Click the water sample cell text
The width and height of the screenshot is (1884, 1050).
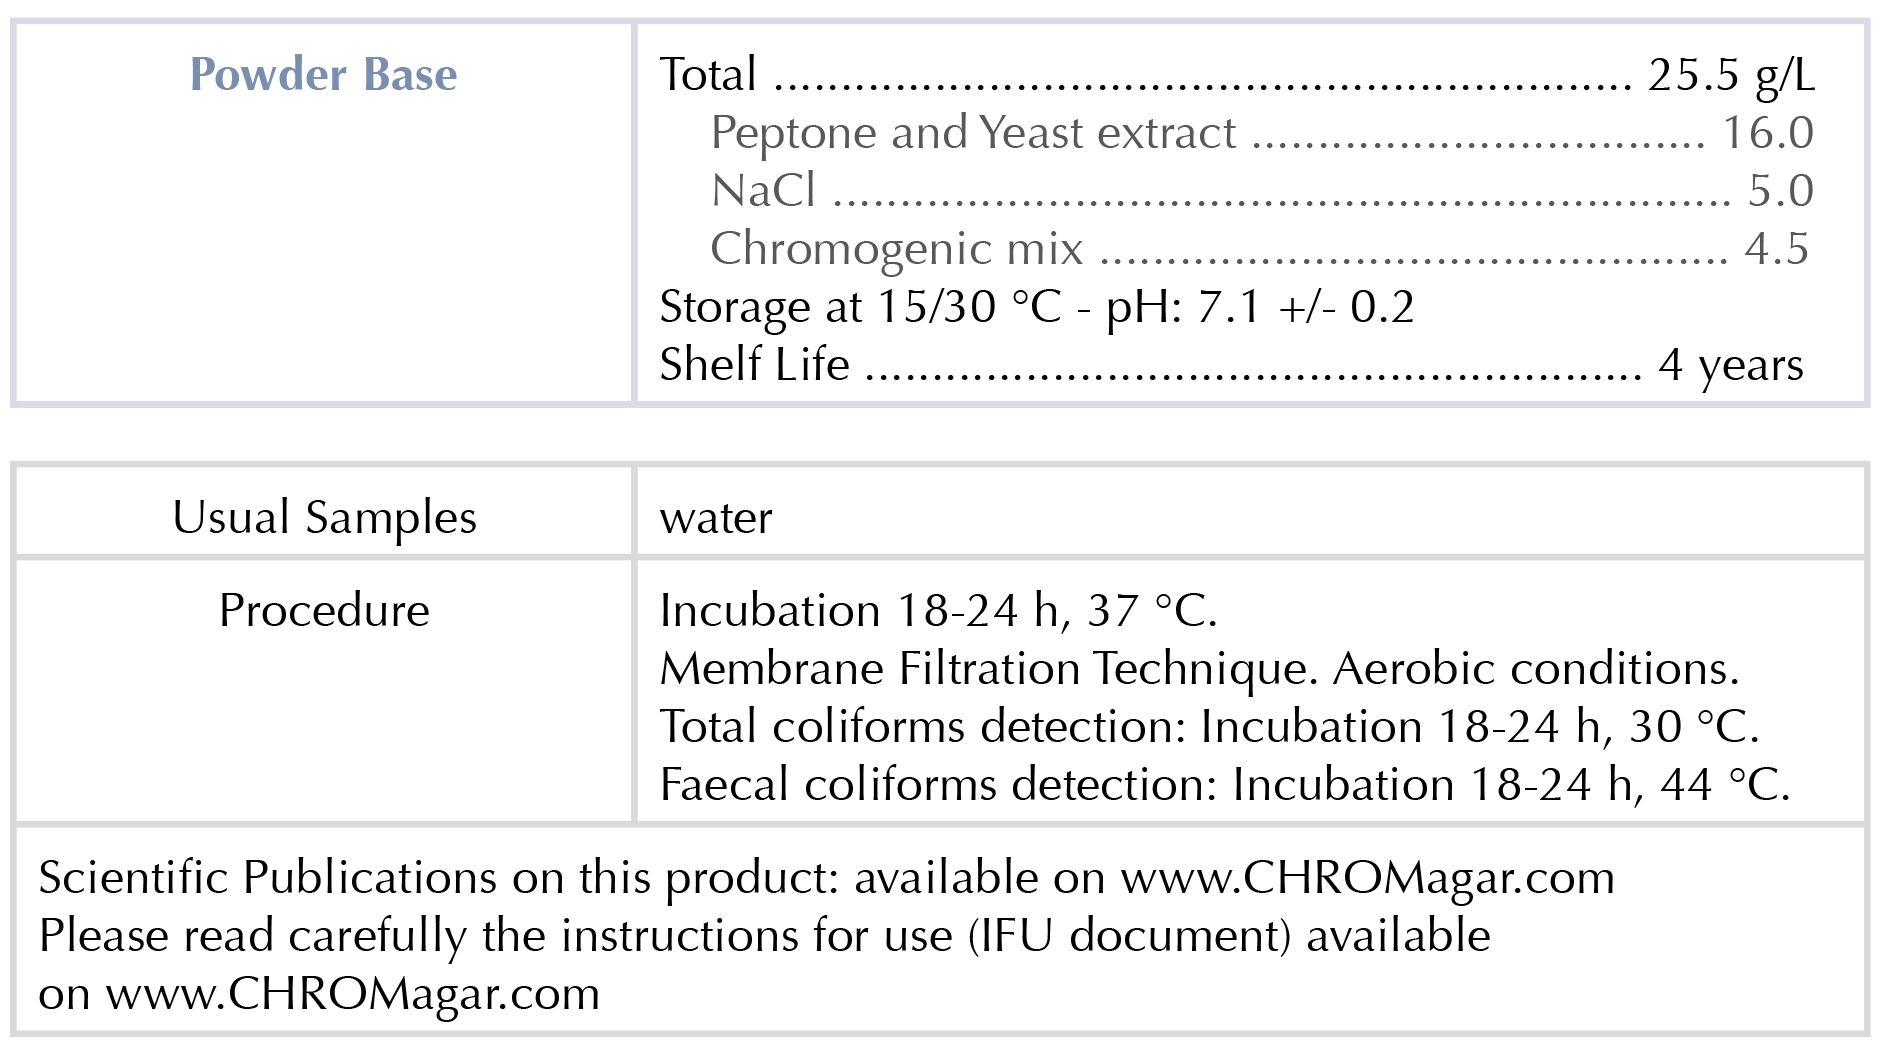coord(716,518)
